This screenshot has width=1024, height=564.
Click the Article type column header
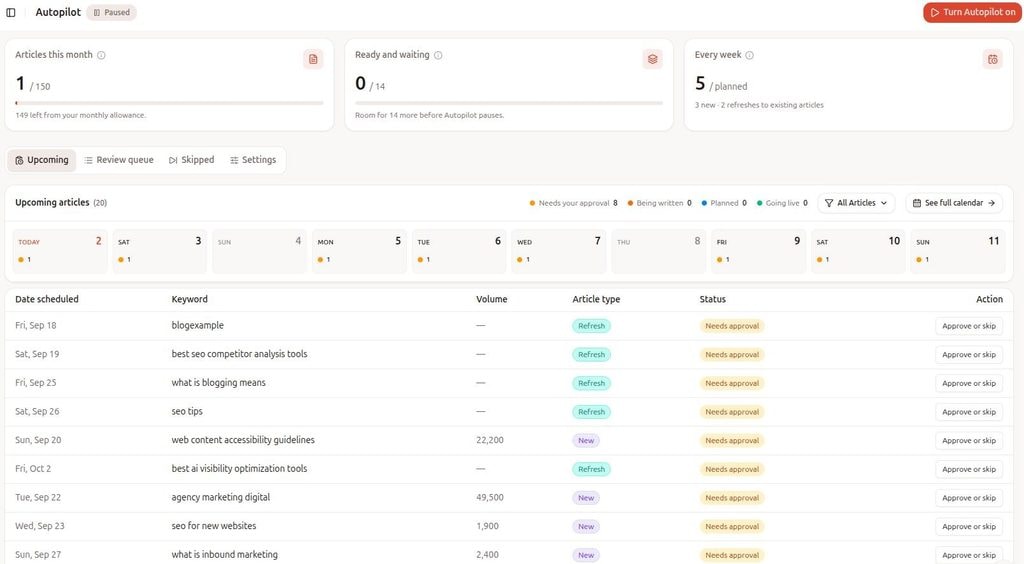coord(596,299)
